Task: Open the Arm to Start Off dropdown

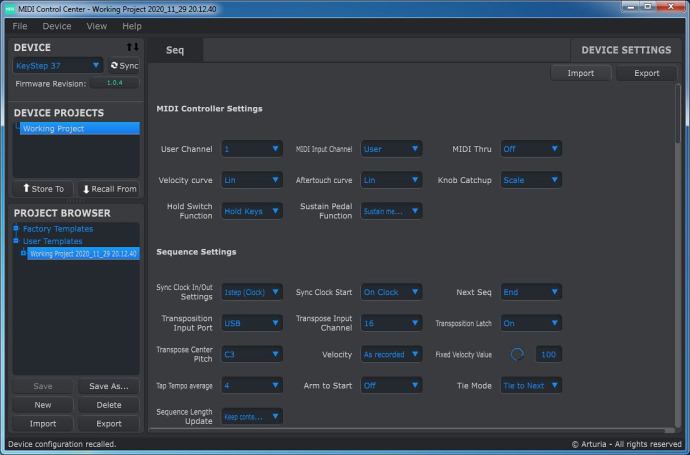Action: [x=391, y=385]
